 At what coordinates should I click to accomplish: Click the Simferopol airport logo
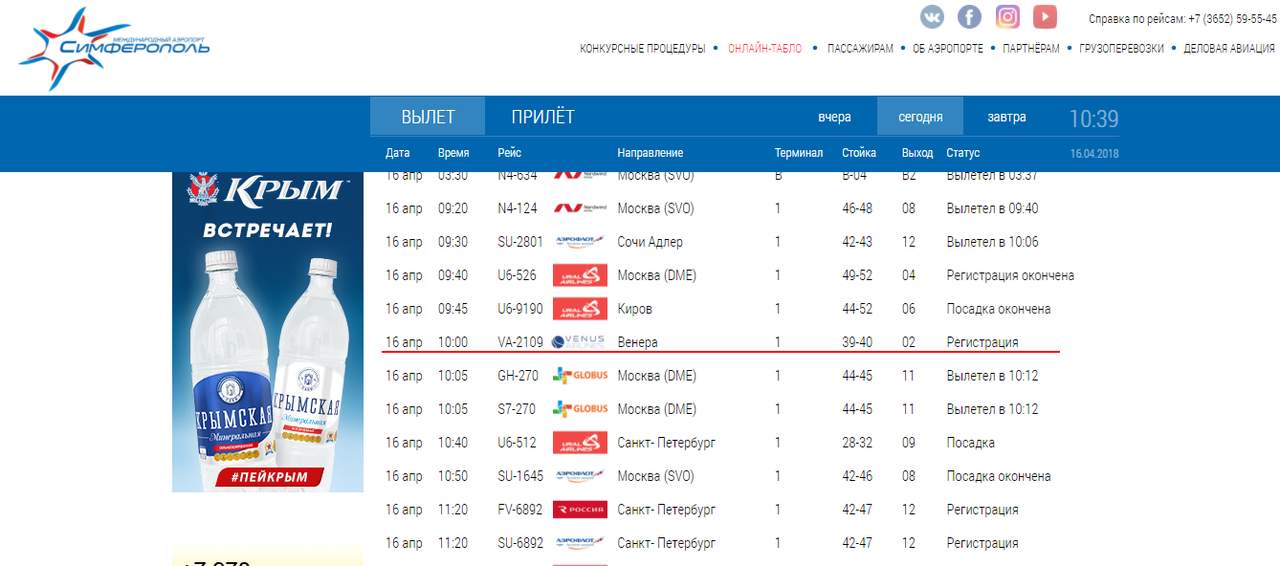(114, 47)
